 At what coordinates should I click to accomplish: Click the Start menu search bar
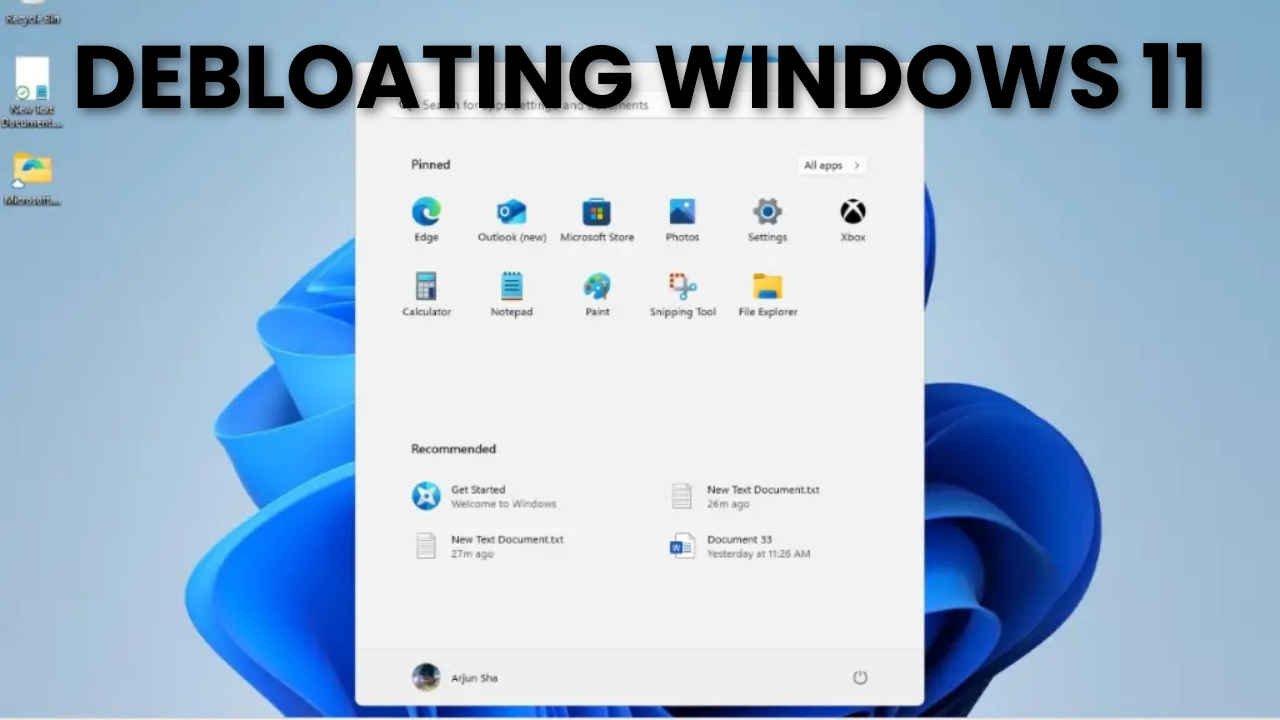point(640,104)
